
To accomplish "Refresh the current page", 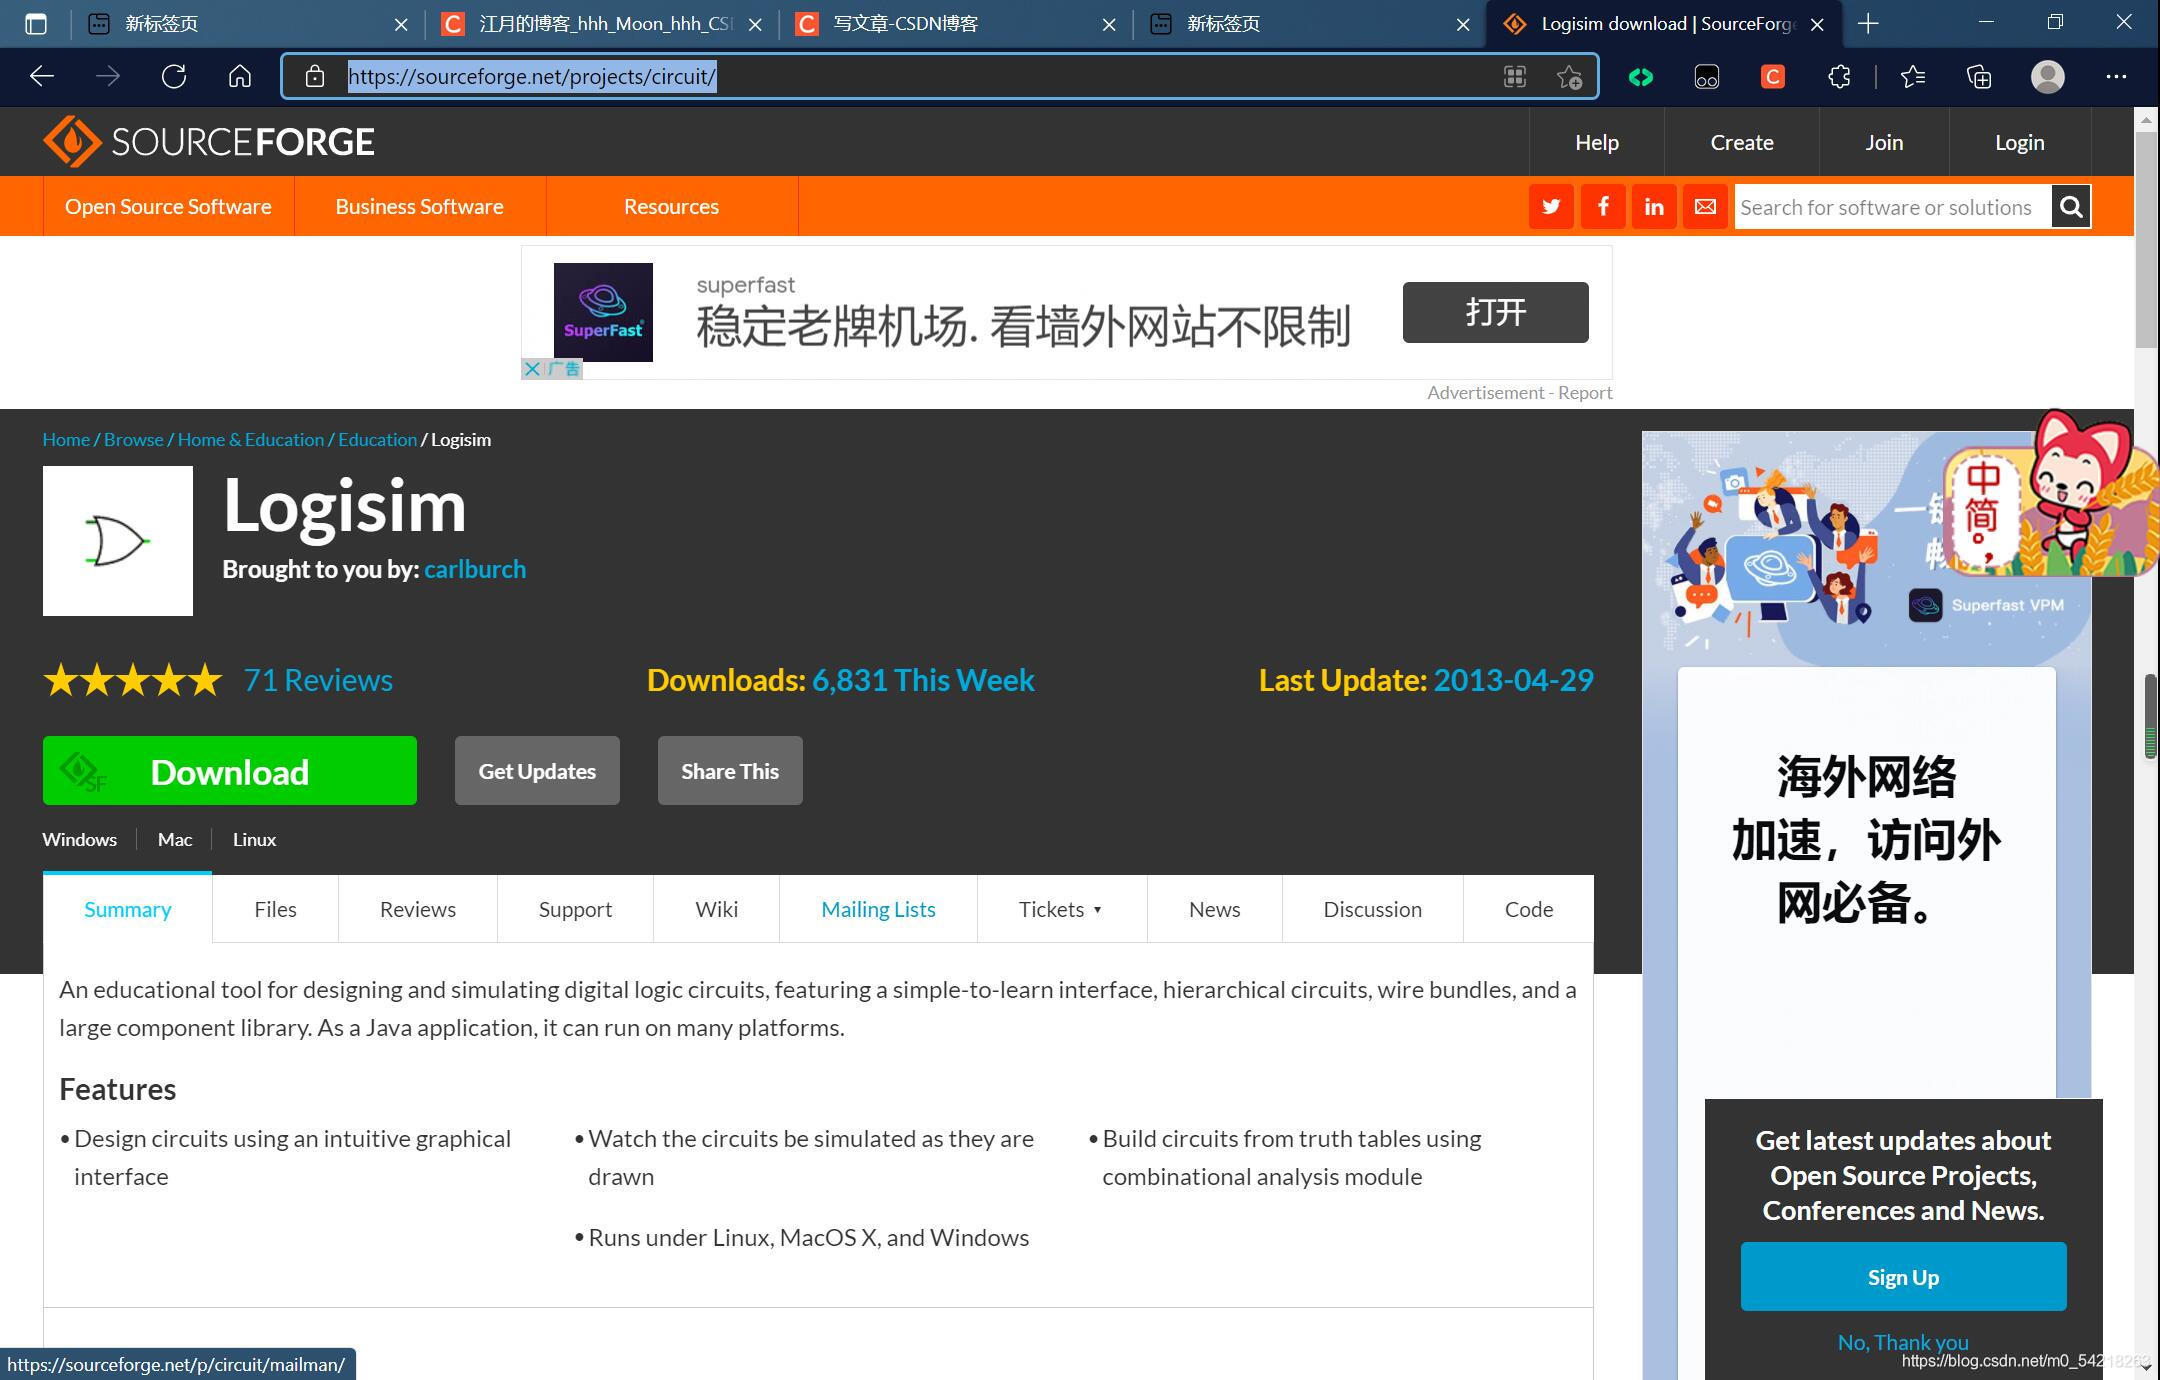I will pyautogui.click(x=174, y=76).
